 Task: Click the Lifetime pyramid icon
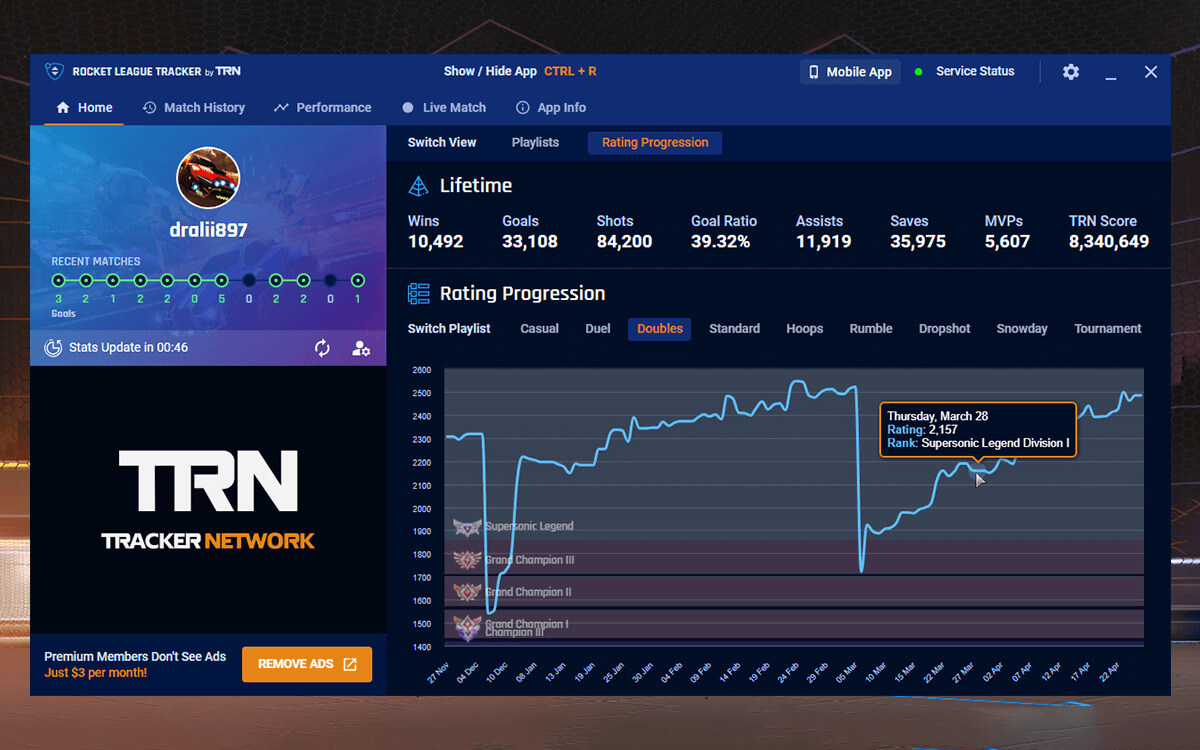coord(419,186)
